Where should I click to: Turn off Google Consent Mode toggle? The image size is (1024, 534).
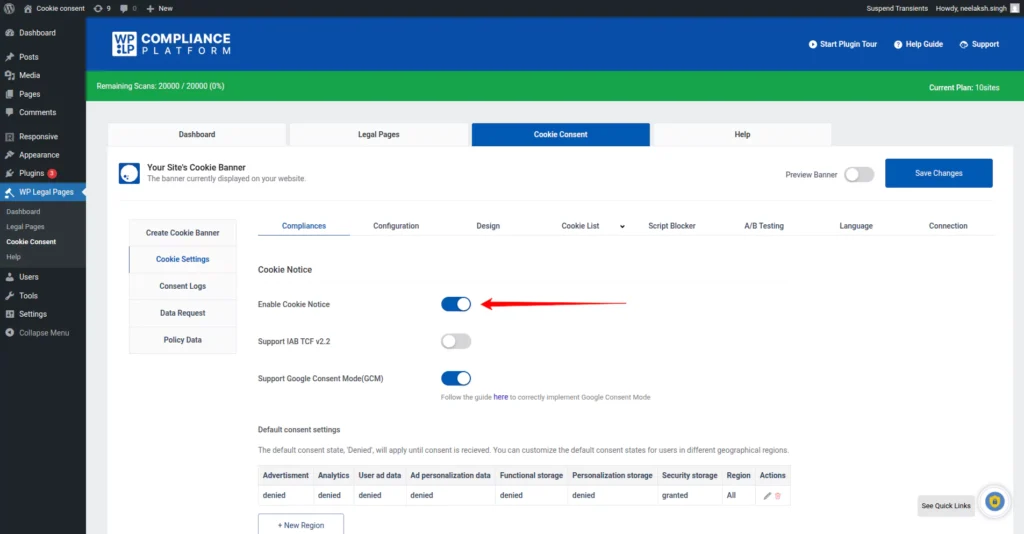pos(456,378)
